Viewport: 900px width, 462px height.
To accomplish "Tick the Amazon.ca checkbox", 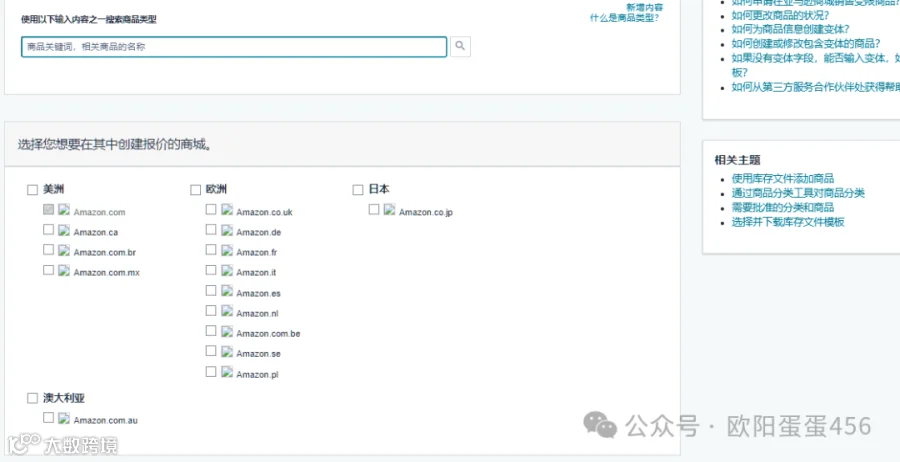I will [x=48, y=230].
